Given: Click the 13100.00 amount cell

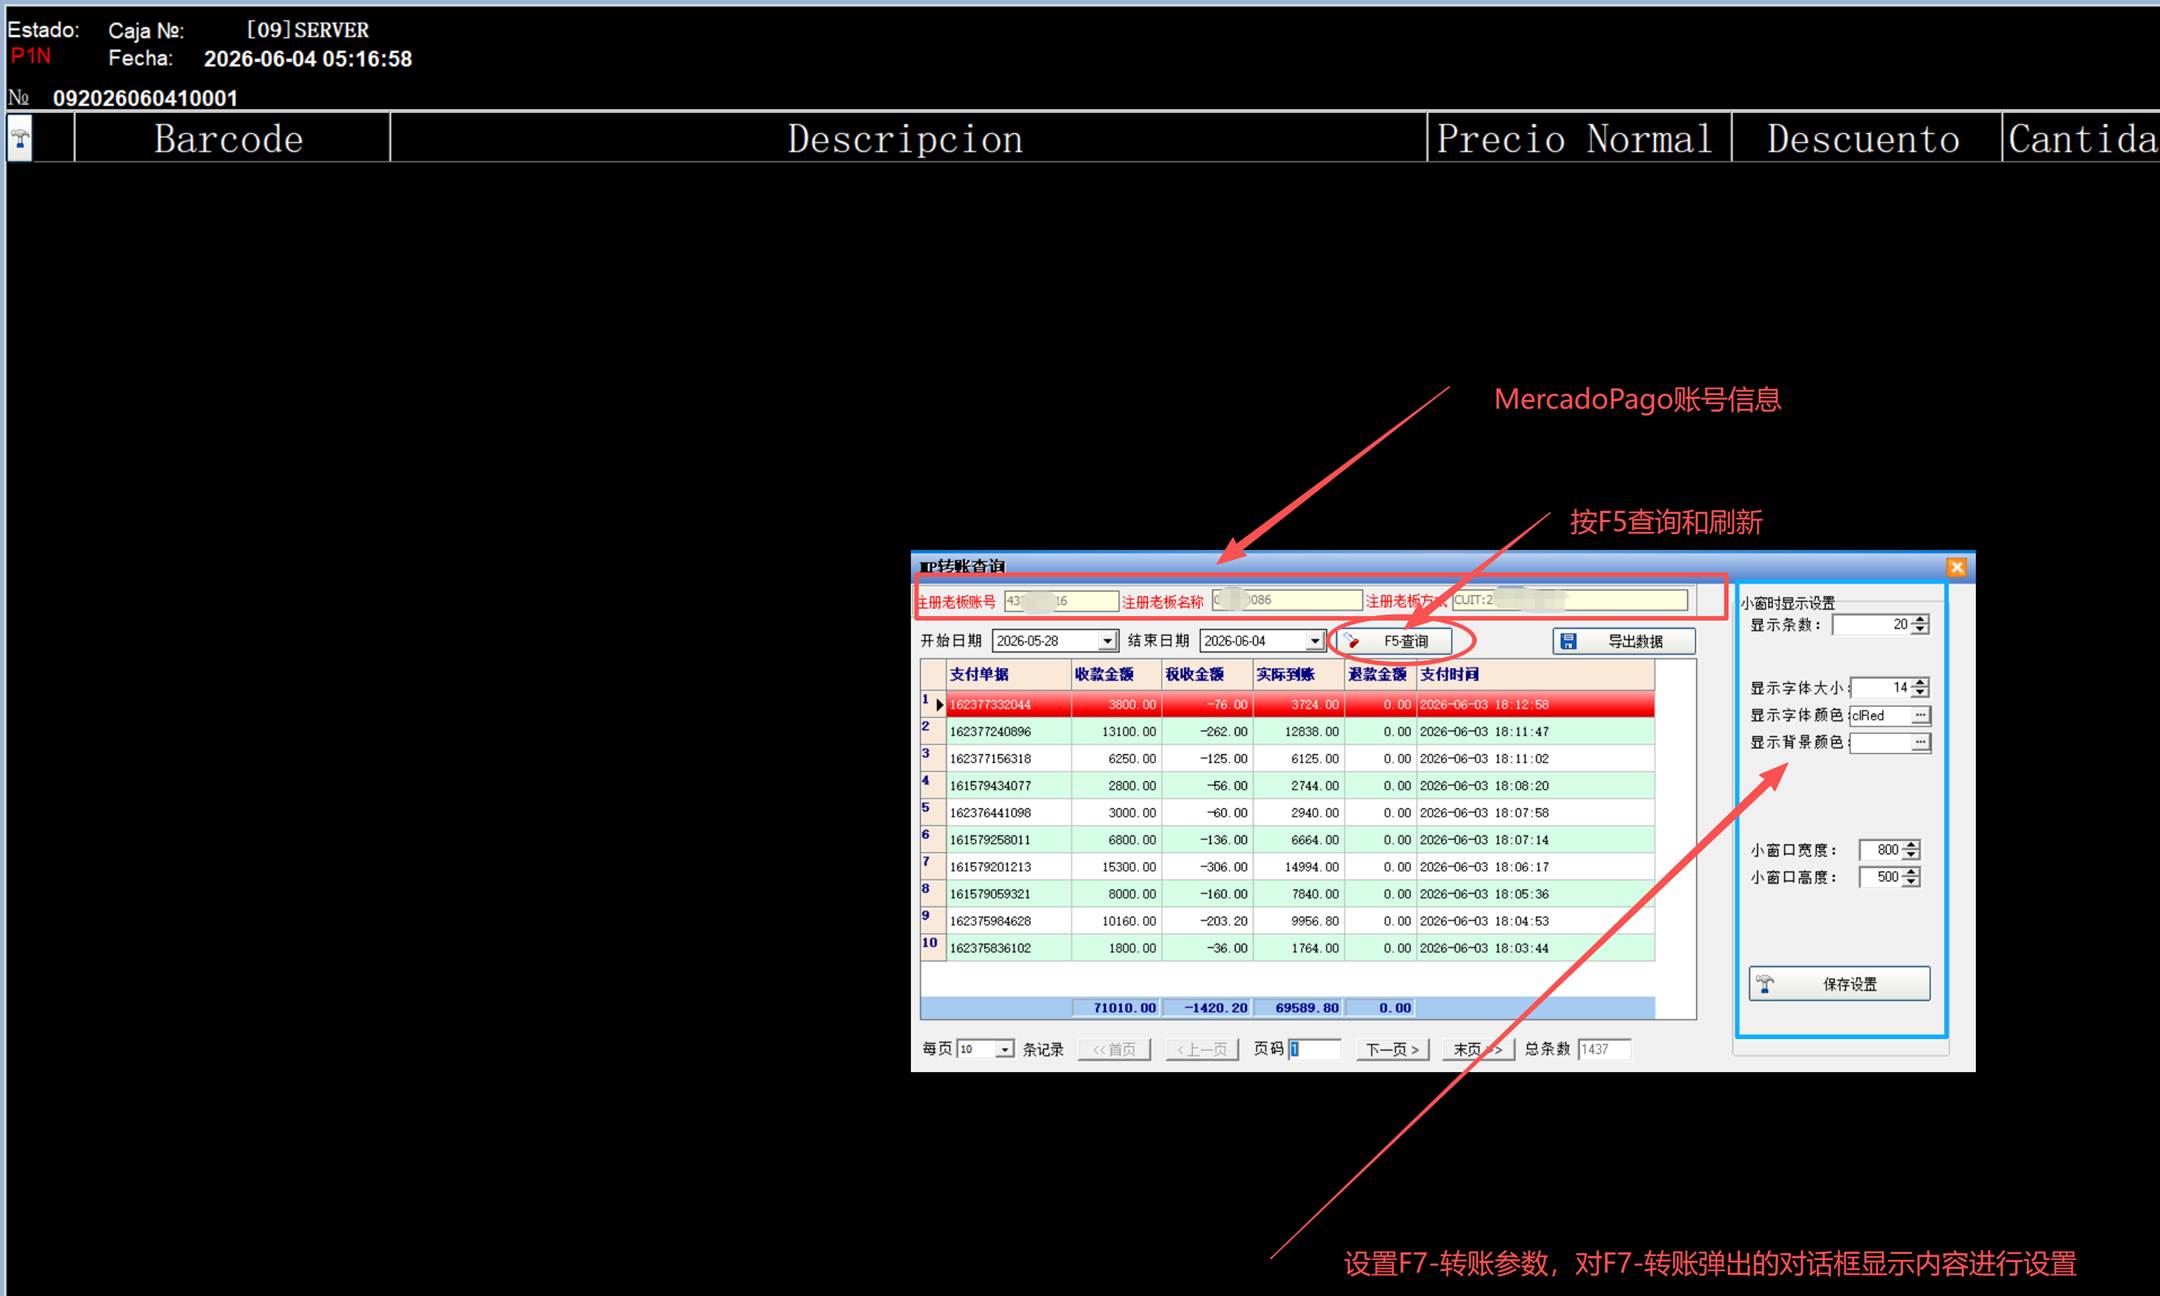Looking at the screenshot, I should point(1116,732).
